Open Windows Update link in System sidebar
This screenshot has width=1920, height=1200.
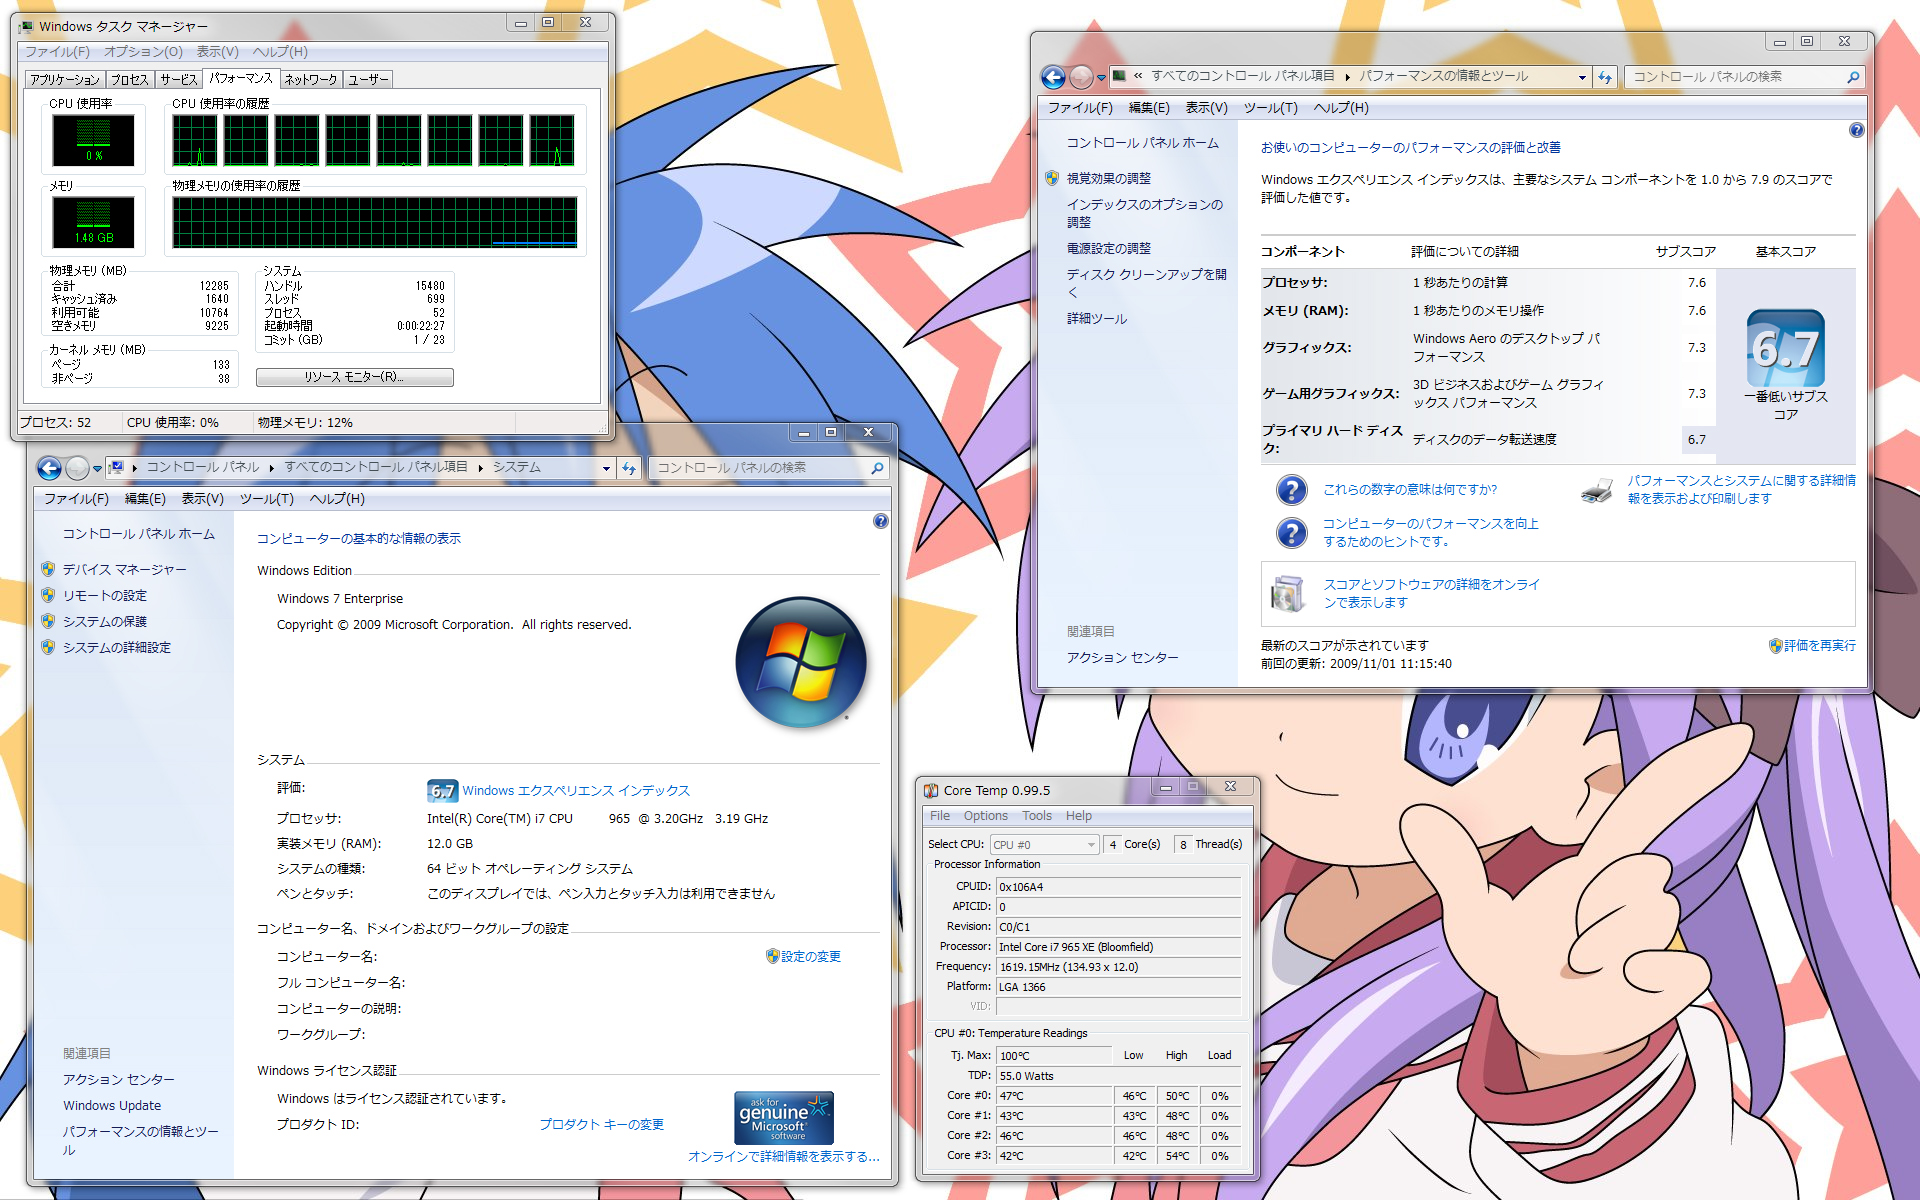point(112,1106)
